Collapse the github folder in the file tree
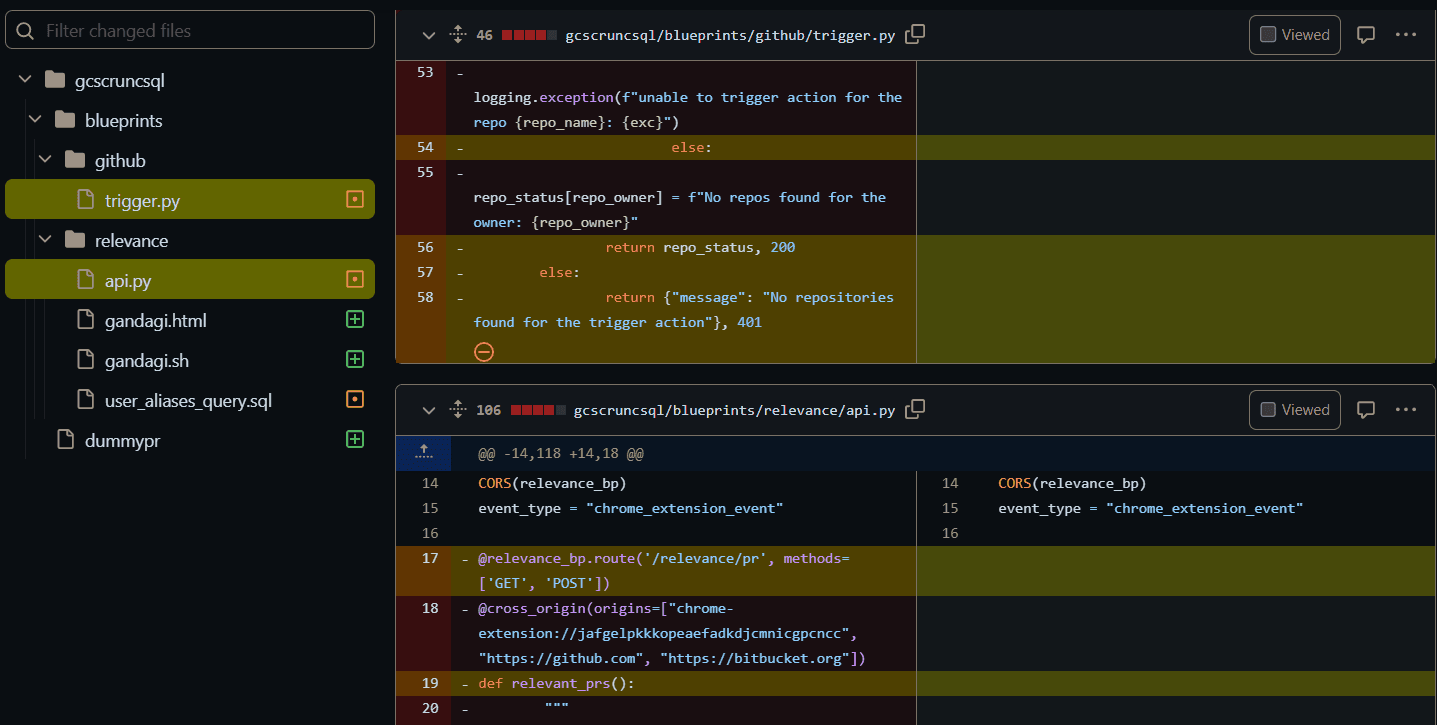1437x725 pixels. click(x=44, y=159)
